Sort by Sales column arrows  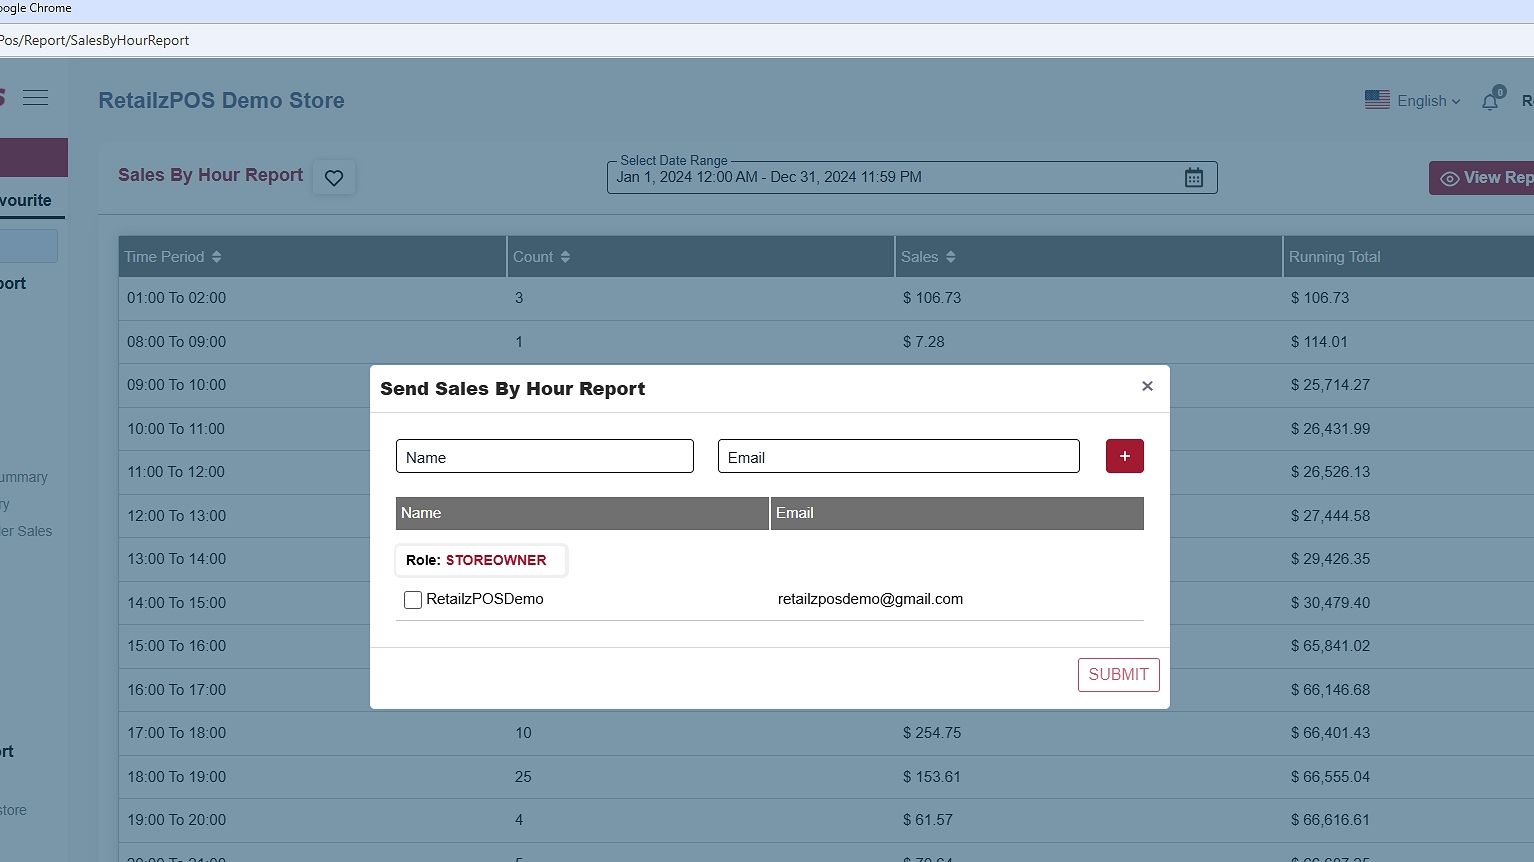coord(950,257)
